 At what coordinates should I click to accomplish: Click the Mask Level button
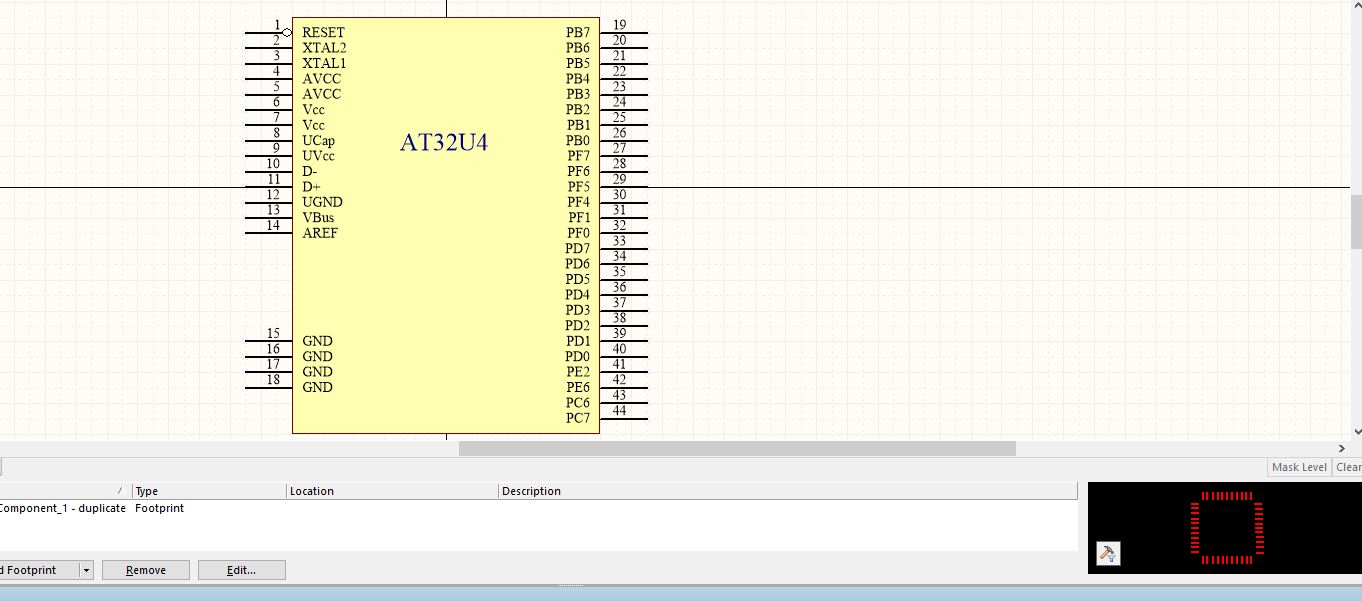coord(1299,467)
